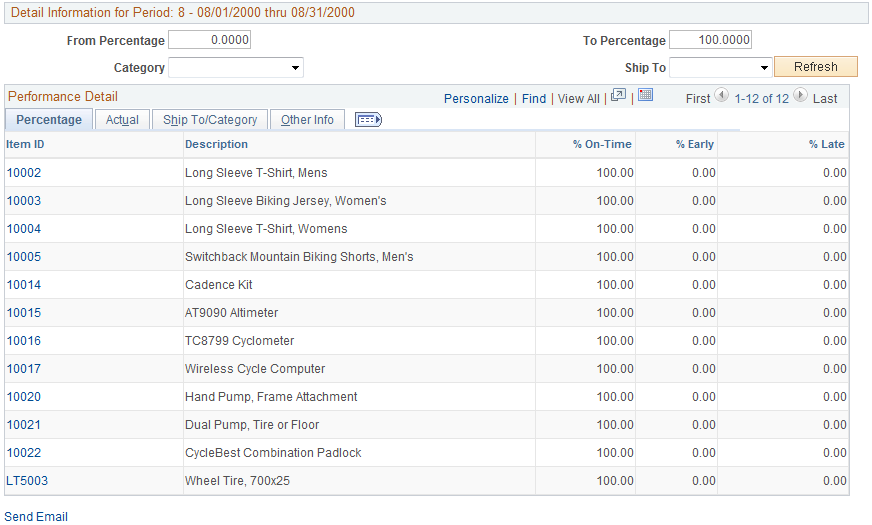
Task: Select 'Wheel Tire, 700x25' description
Action: coord(237,481)
